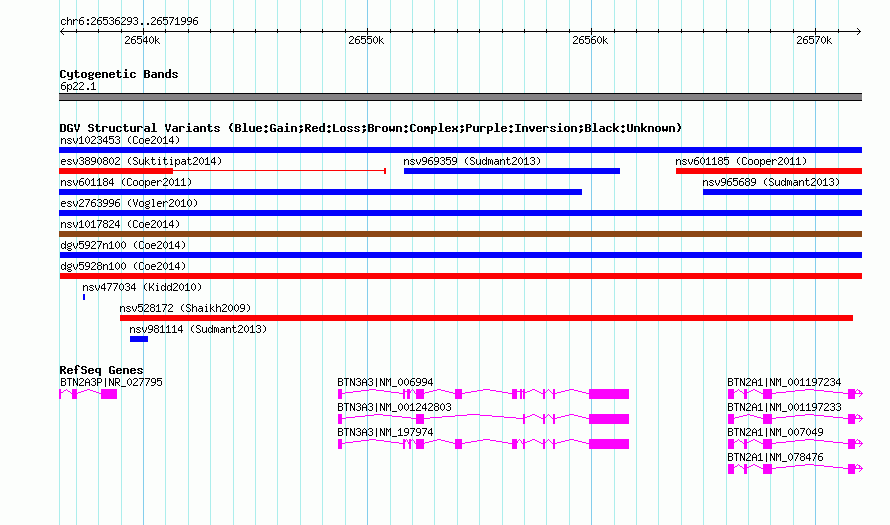
Task: Click the 6p22.1 cytogenetic band bar
Action: pyautogui.click(x=460, y=97)
